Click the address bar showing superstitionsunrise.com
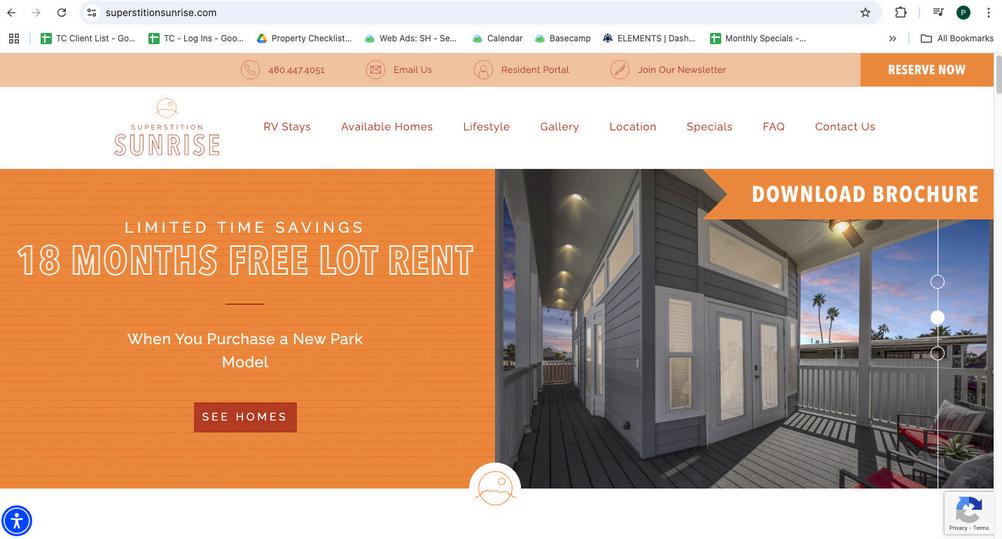Image resolution: width=1002 pixels, height=539 pixels. (x=473, y=13)
